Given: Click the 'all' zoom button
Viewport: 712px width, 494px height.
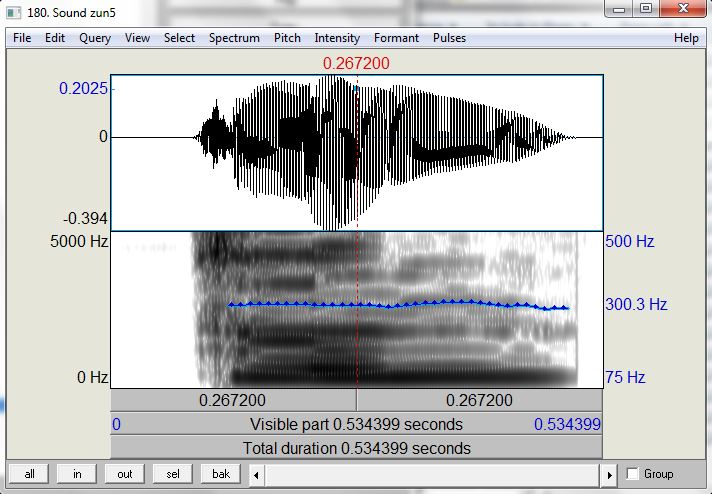Looking at the screenshot, I should [30, 474].
